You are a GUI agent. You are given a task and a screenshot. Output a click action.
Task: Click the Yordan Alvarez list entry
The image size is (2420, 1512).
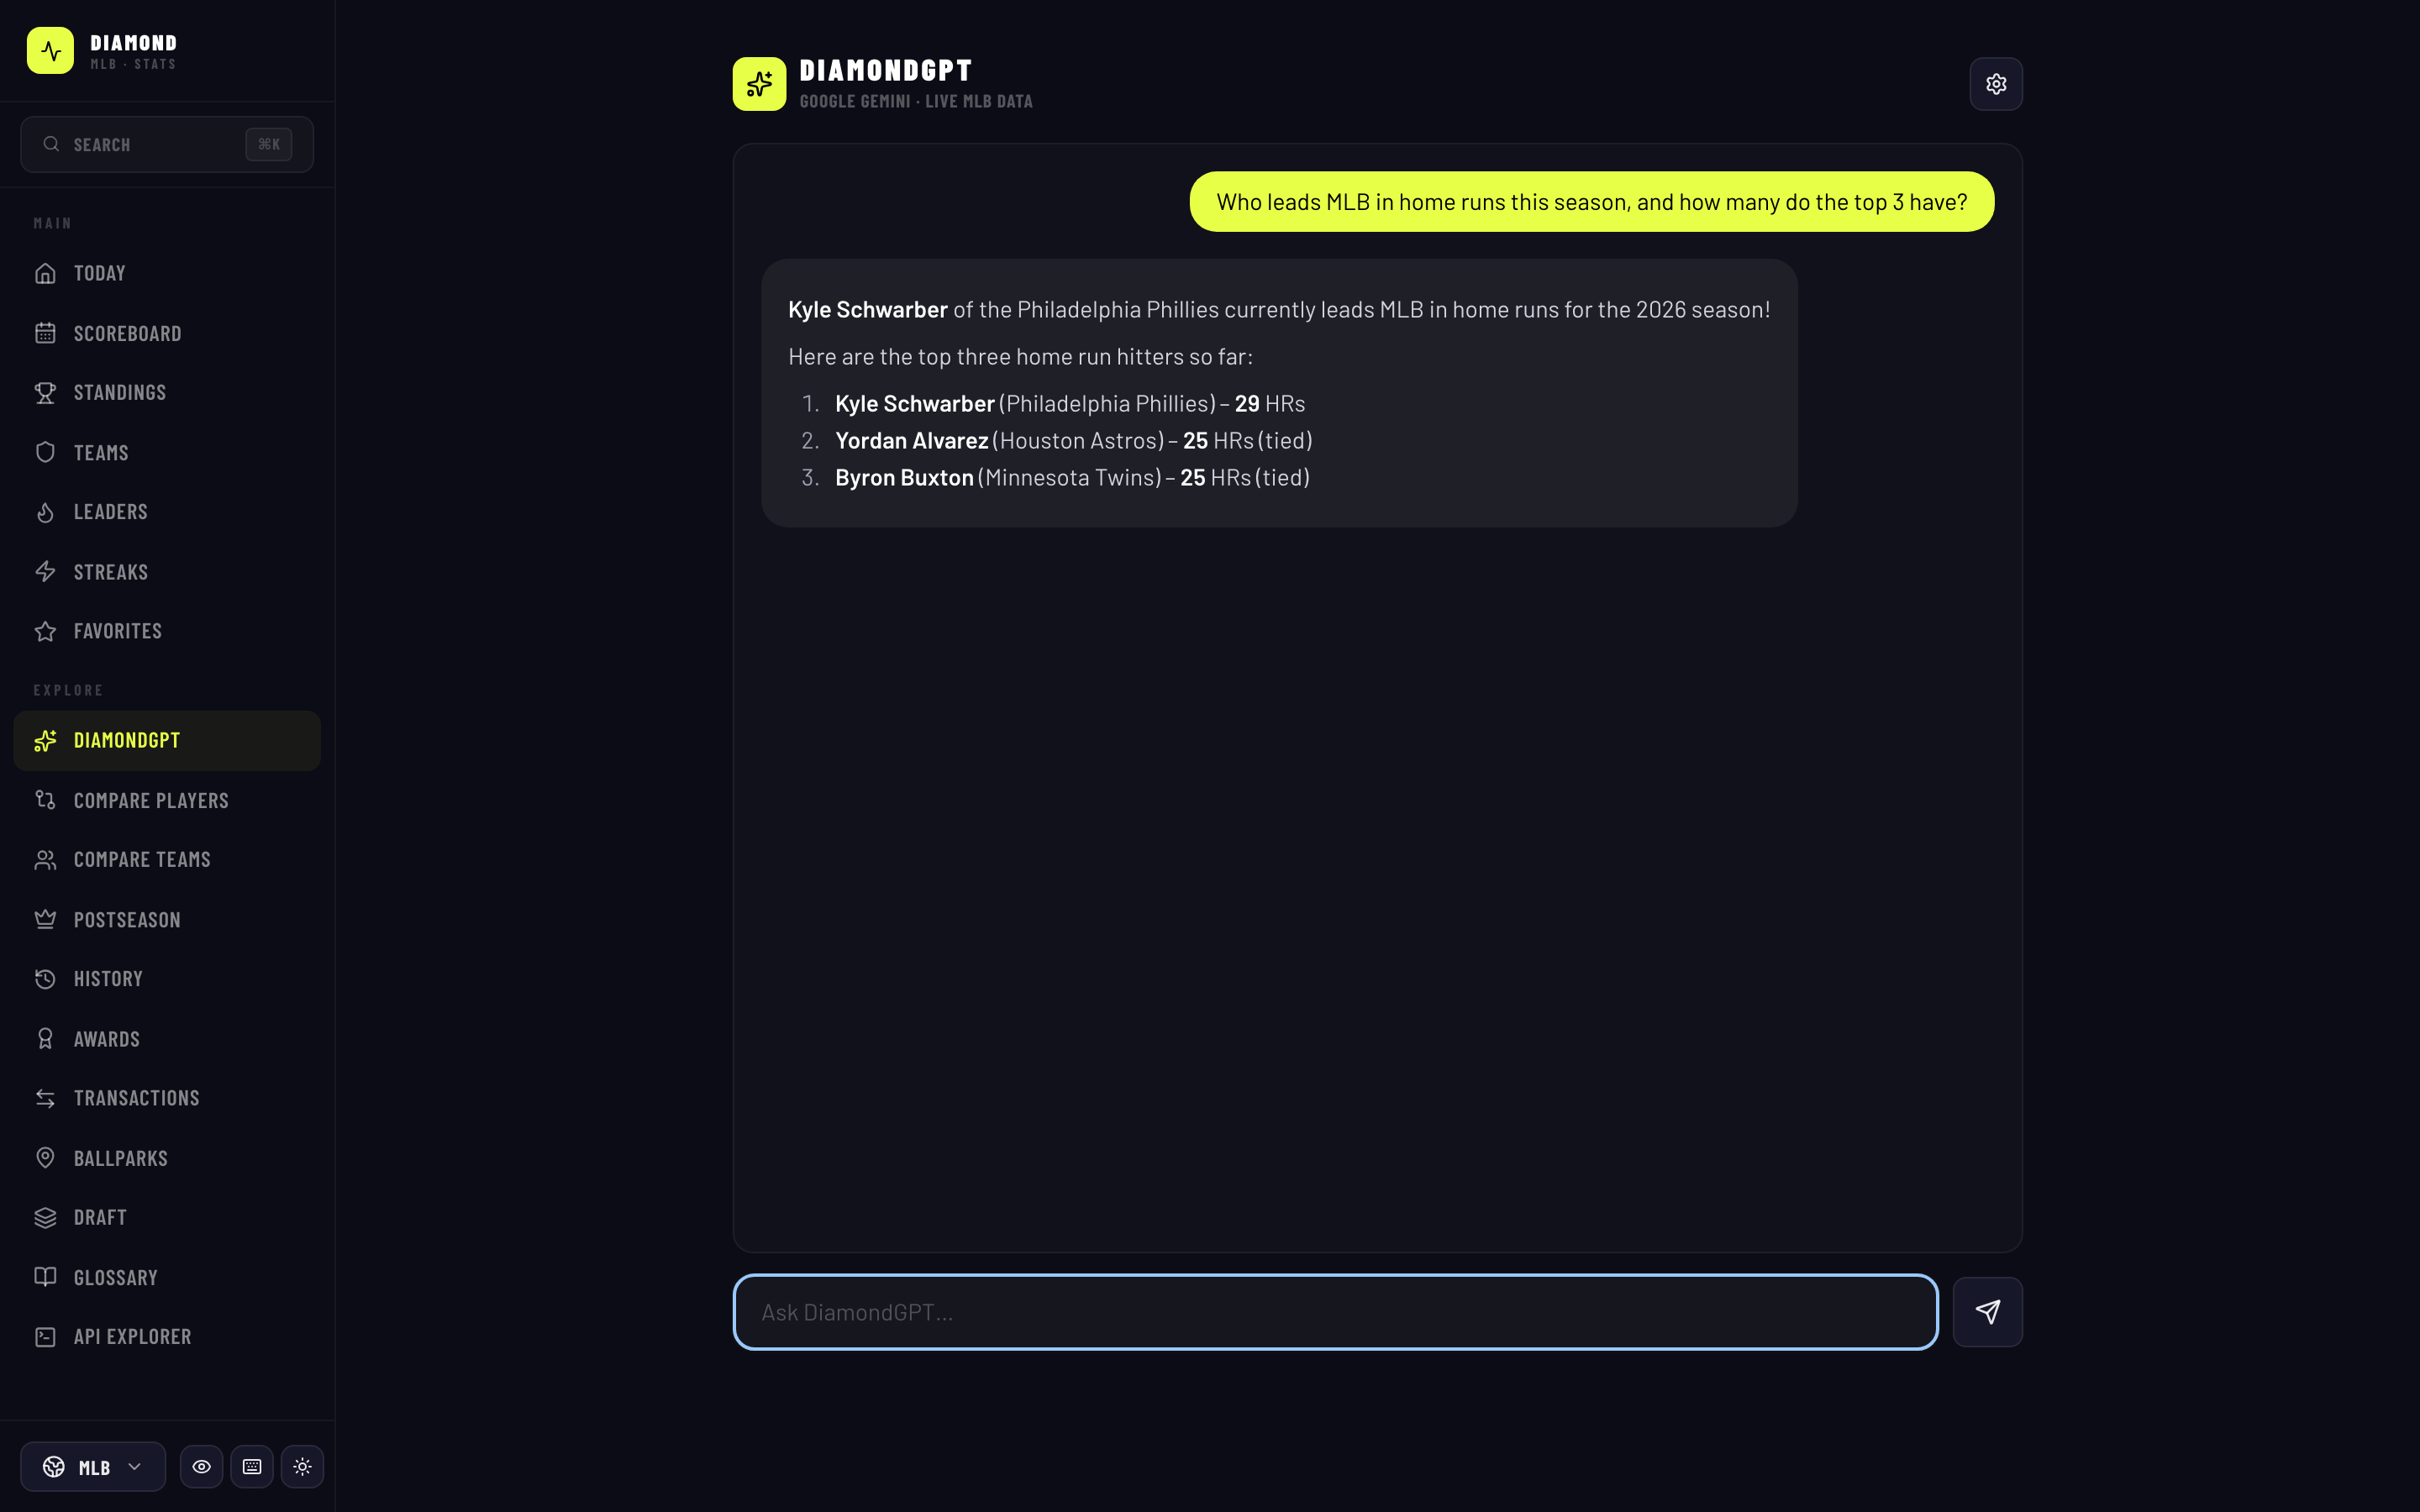pyautogui.click(x=1073, y=441)
